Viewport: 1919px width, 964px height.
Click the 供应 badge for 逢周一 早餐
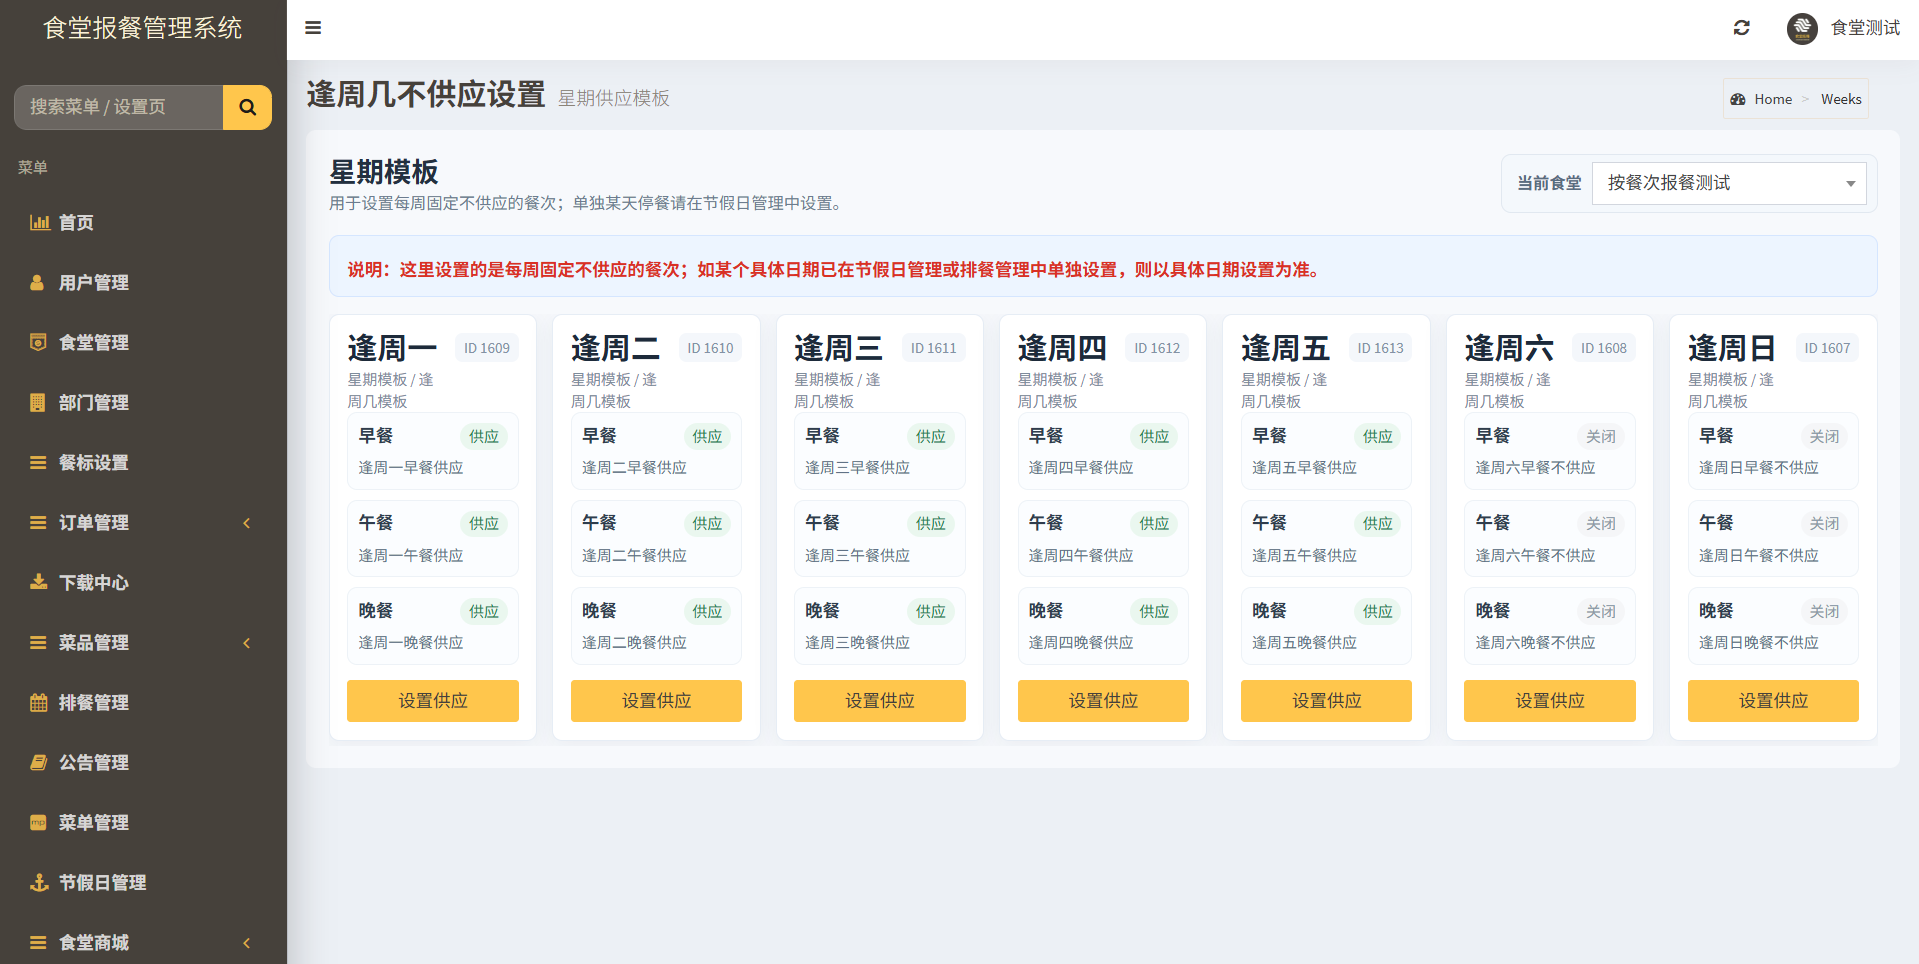pos(484,436)
